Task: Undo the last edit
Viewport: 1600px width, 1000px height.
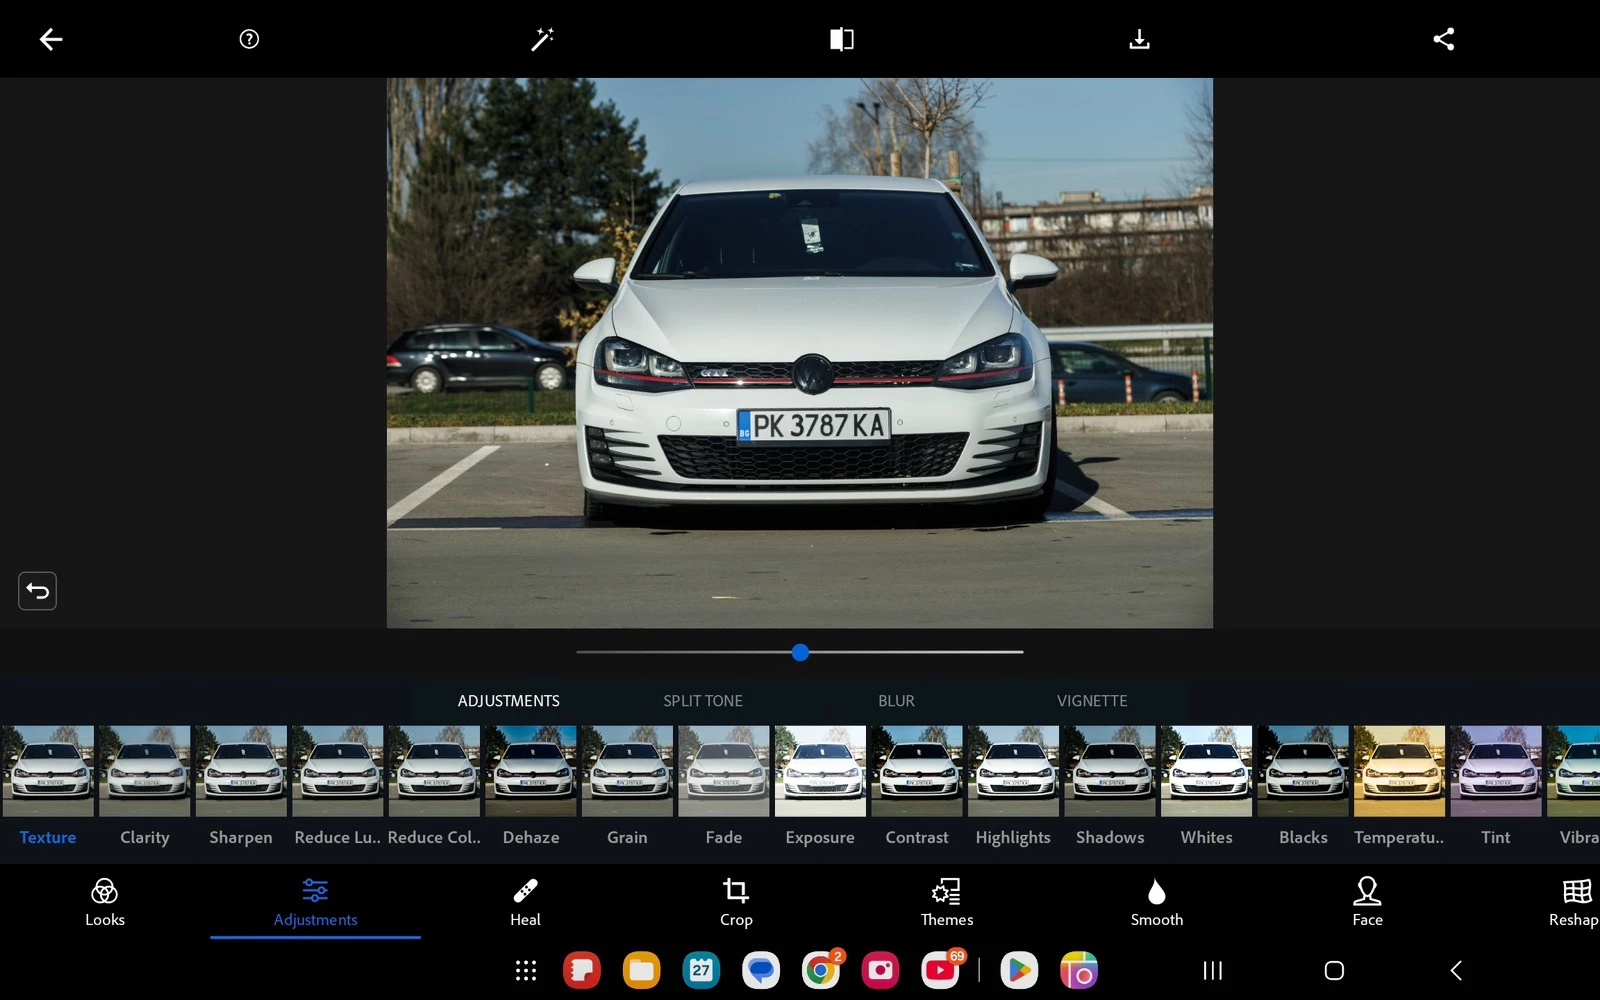Action: (x=37, y=591)
